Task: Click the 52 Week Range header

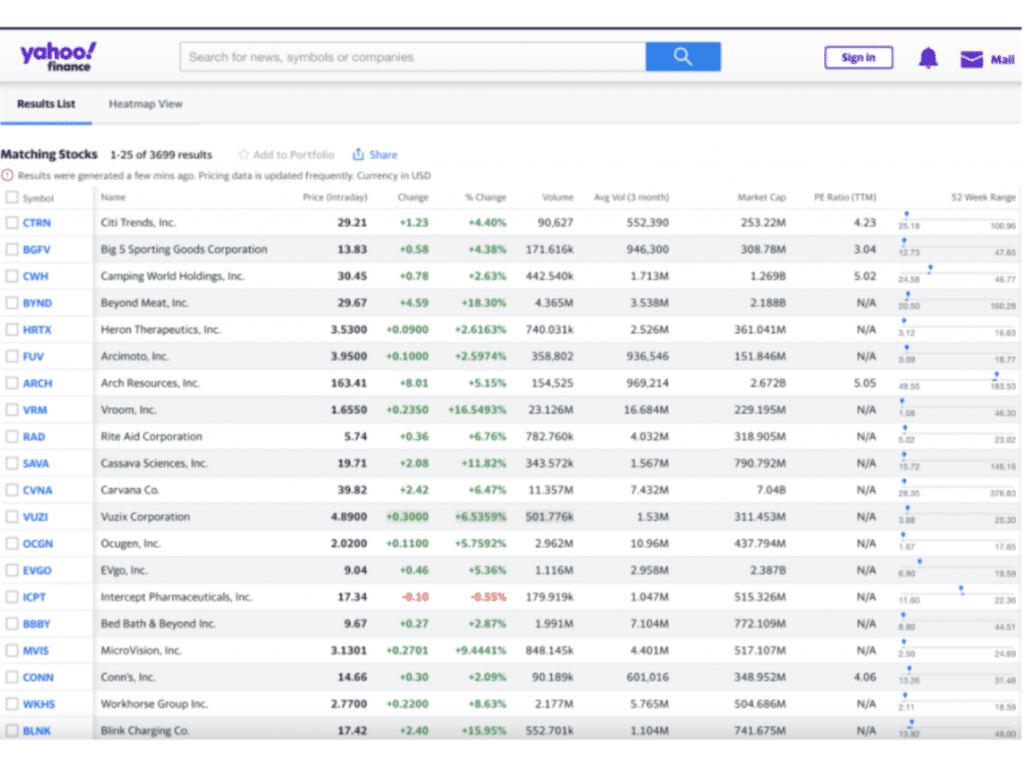Action: pos(983,197)
